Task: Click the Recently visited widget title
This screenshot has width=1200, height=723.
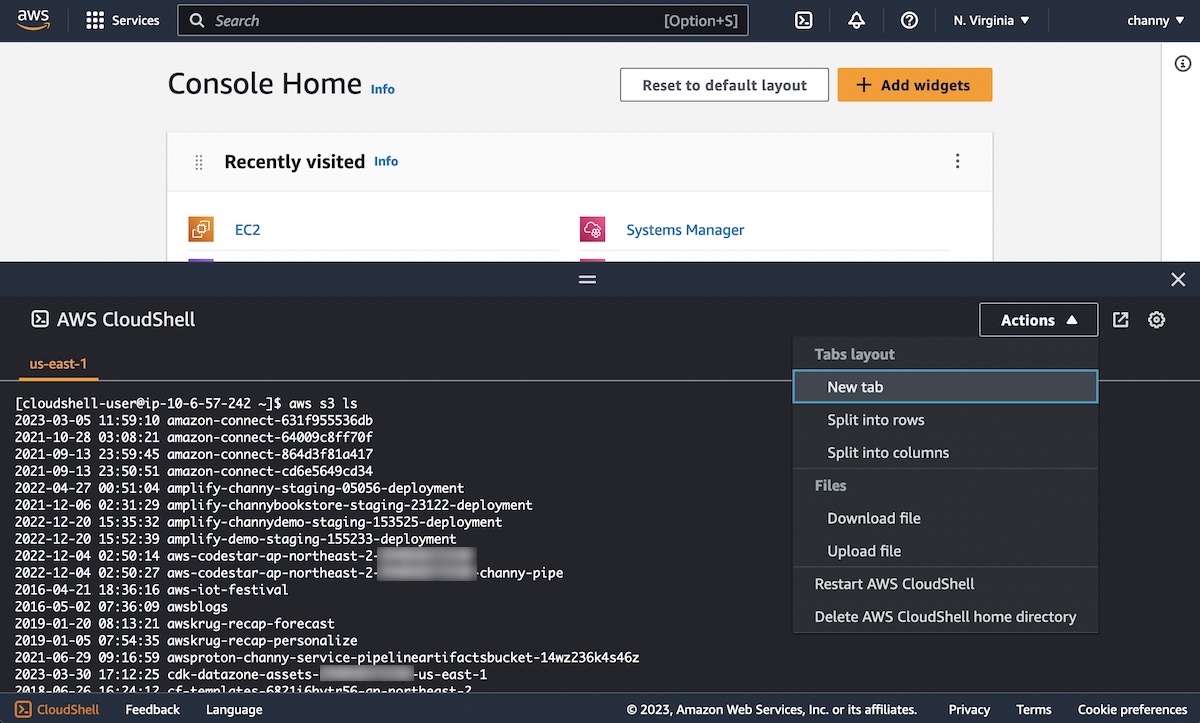Action: 294,162
